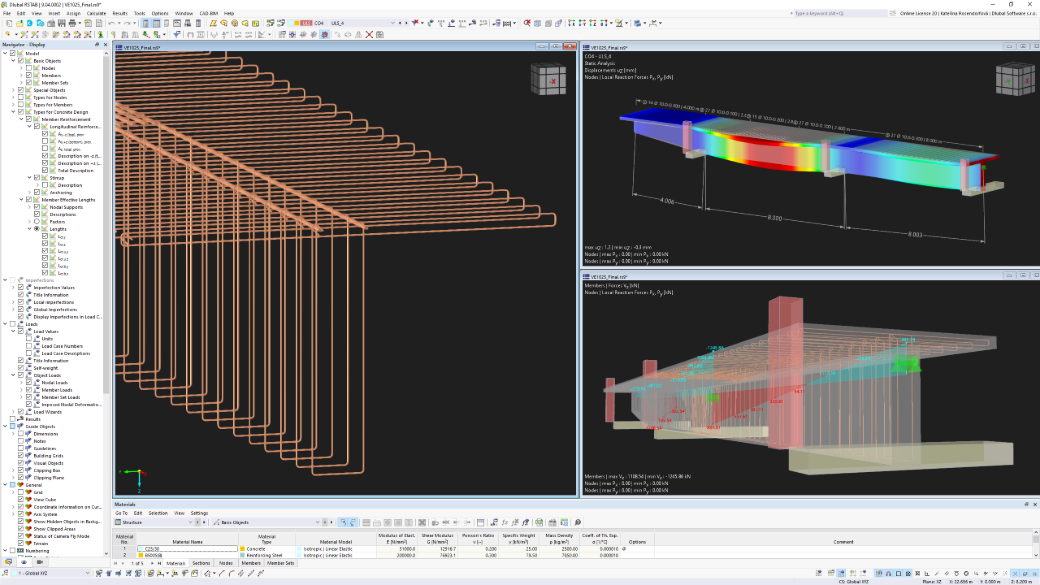The height and width of the screenshot is (585, 1040).
Task: Expand the Numbering tree node
Action: pos(5,551)
